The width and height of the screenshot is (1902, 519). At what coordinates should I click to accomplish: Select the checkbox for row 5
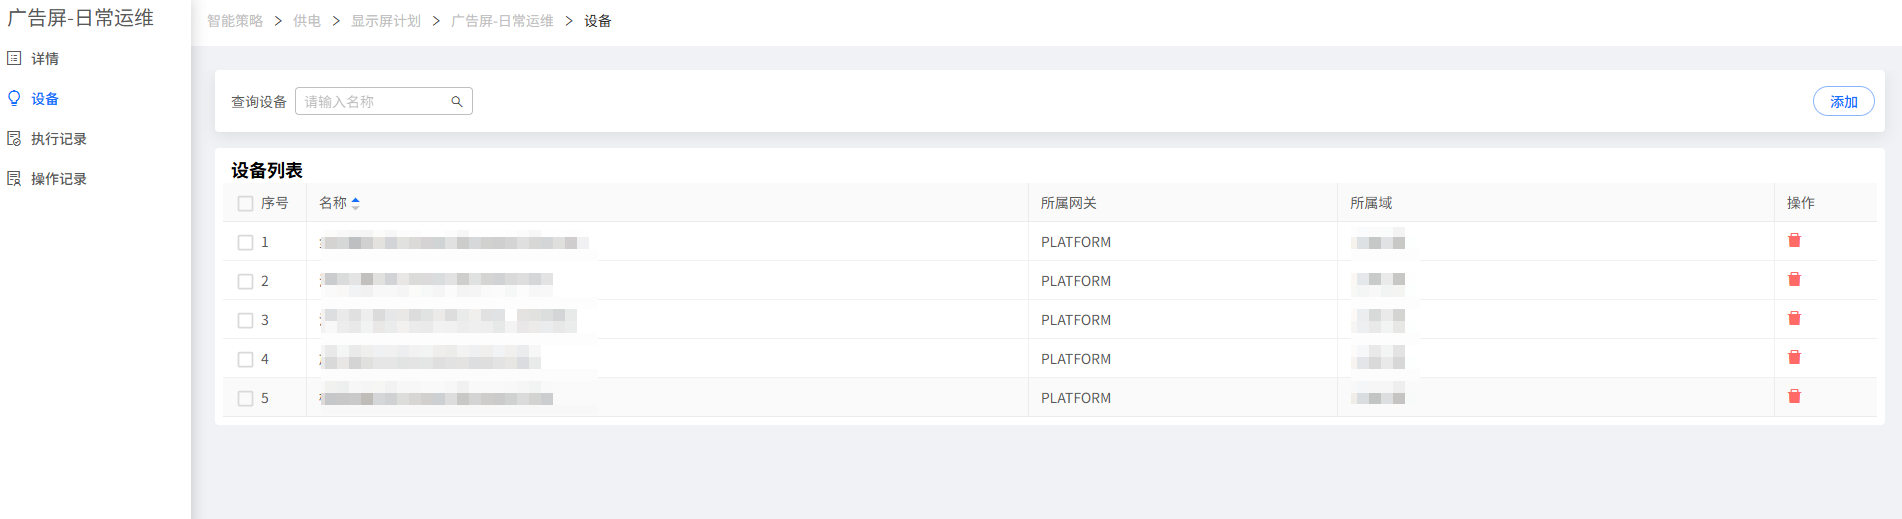coord(245,398)
